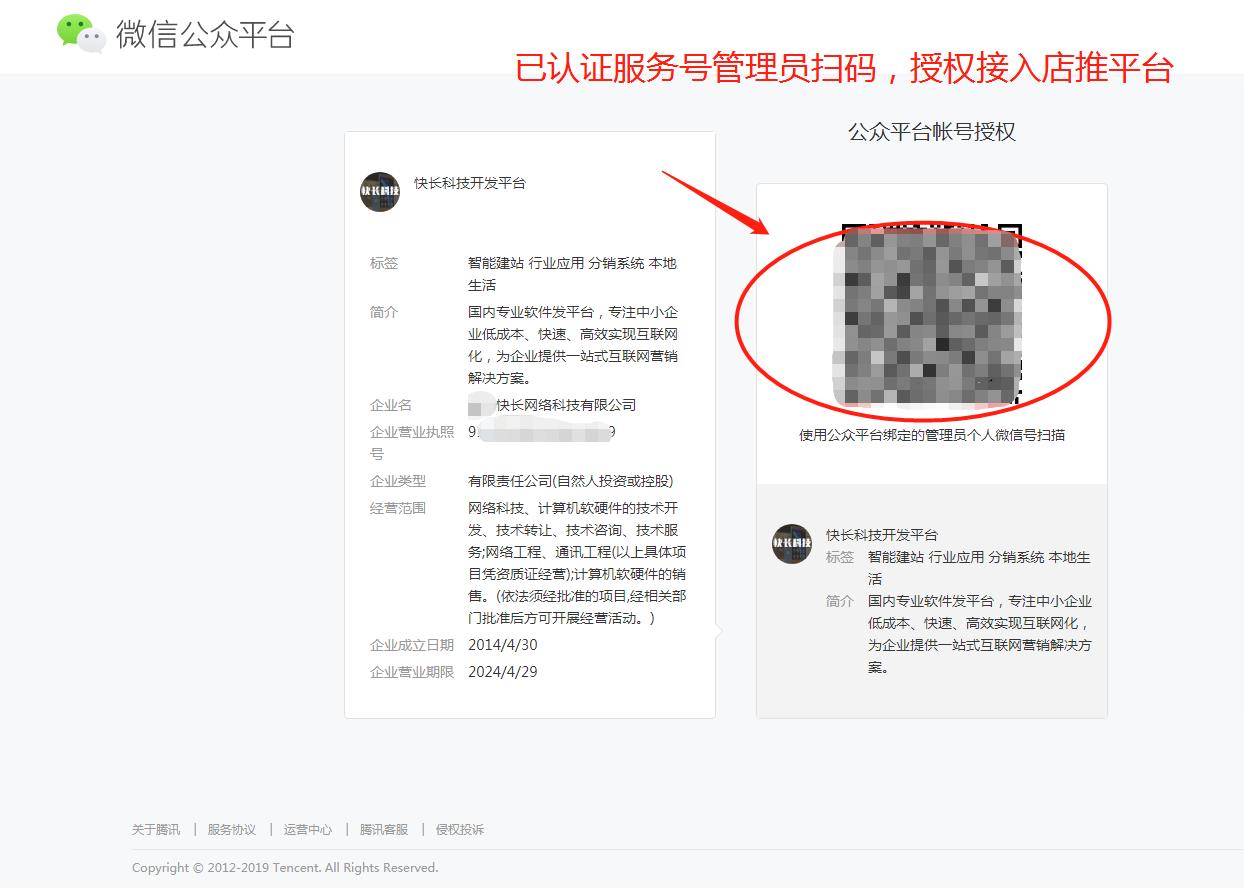Image resolution: width=1244 pixels, height=888 pixels.
Task: Open the 侵权投诉 footer link
Action: pyautogui.click(x=459, y=829)
